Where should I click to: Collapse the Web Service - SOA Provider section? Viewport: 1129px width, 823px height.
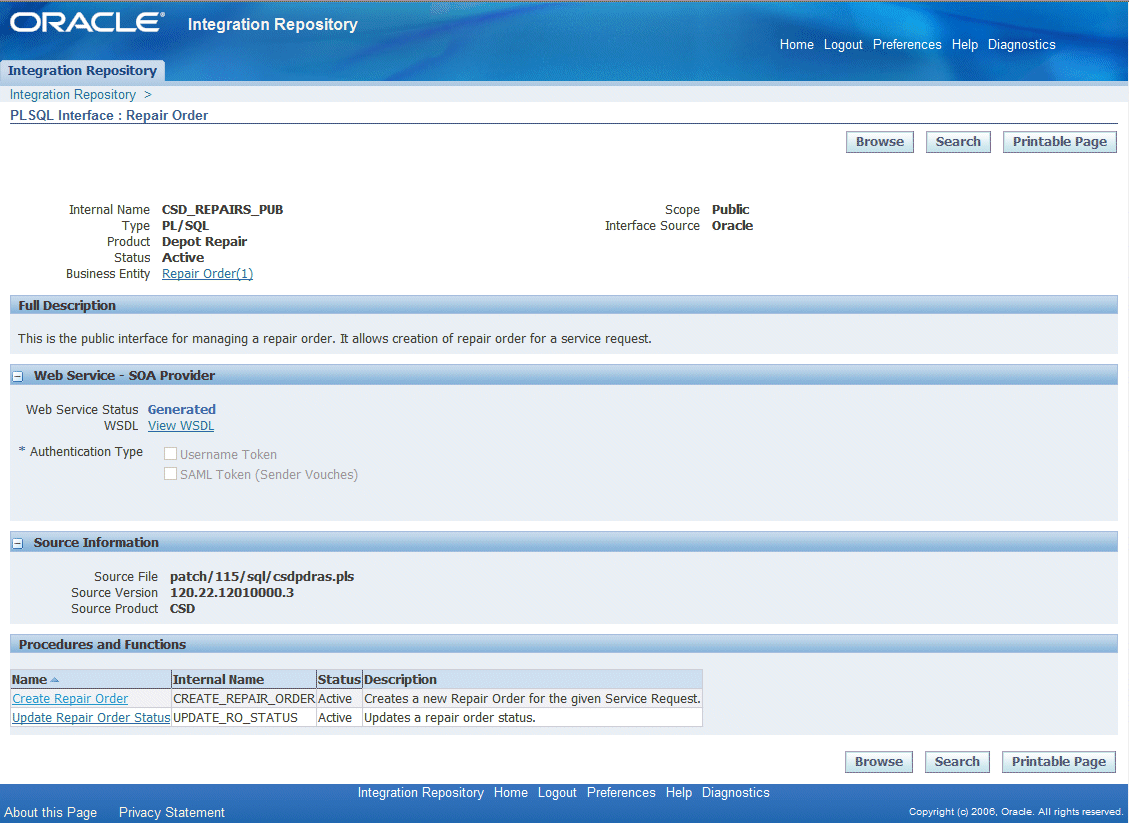click(x=18, y=376)
